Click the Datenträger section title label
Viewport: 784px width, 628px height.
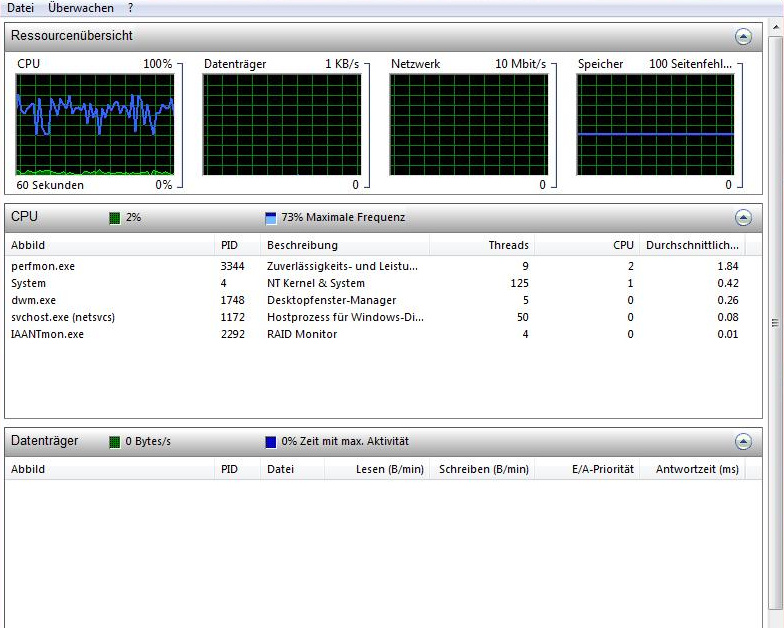44,440
